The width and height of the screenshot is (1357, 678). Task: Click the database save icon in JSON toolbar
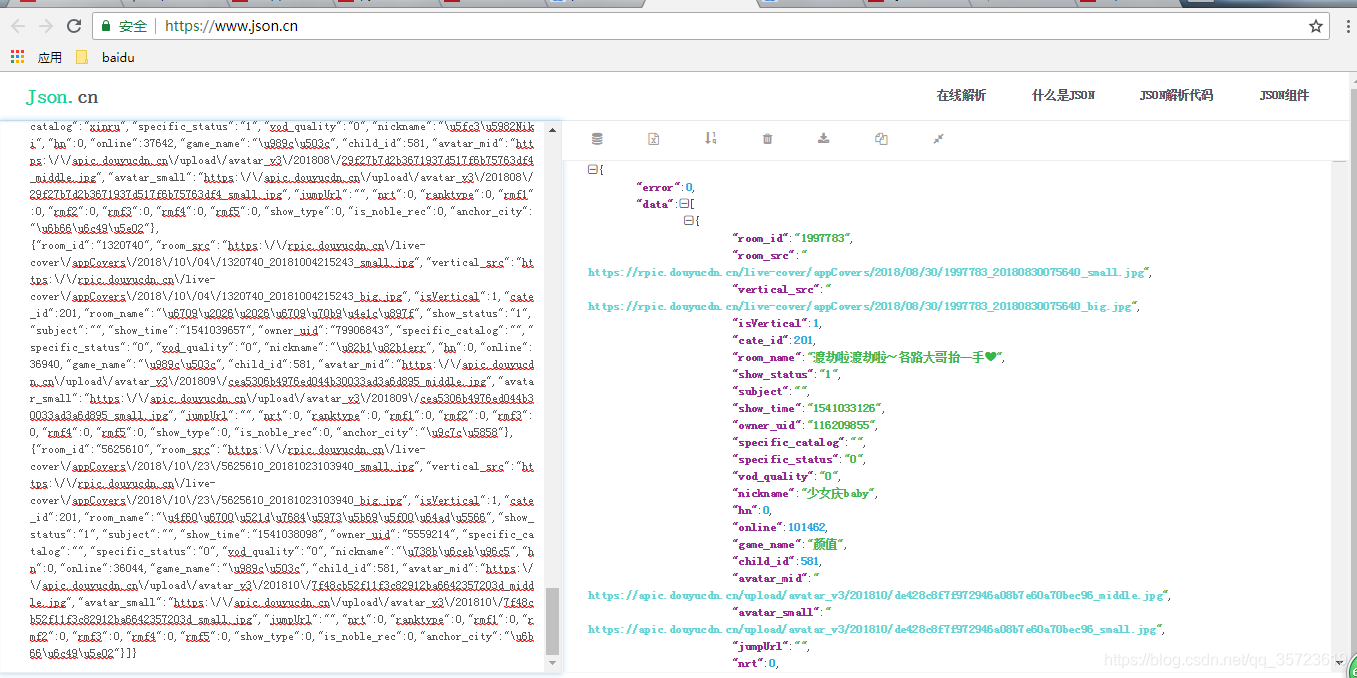[x=597, y=139]
